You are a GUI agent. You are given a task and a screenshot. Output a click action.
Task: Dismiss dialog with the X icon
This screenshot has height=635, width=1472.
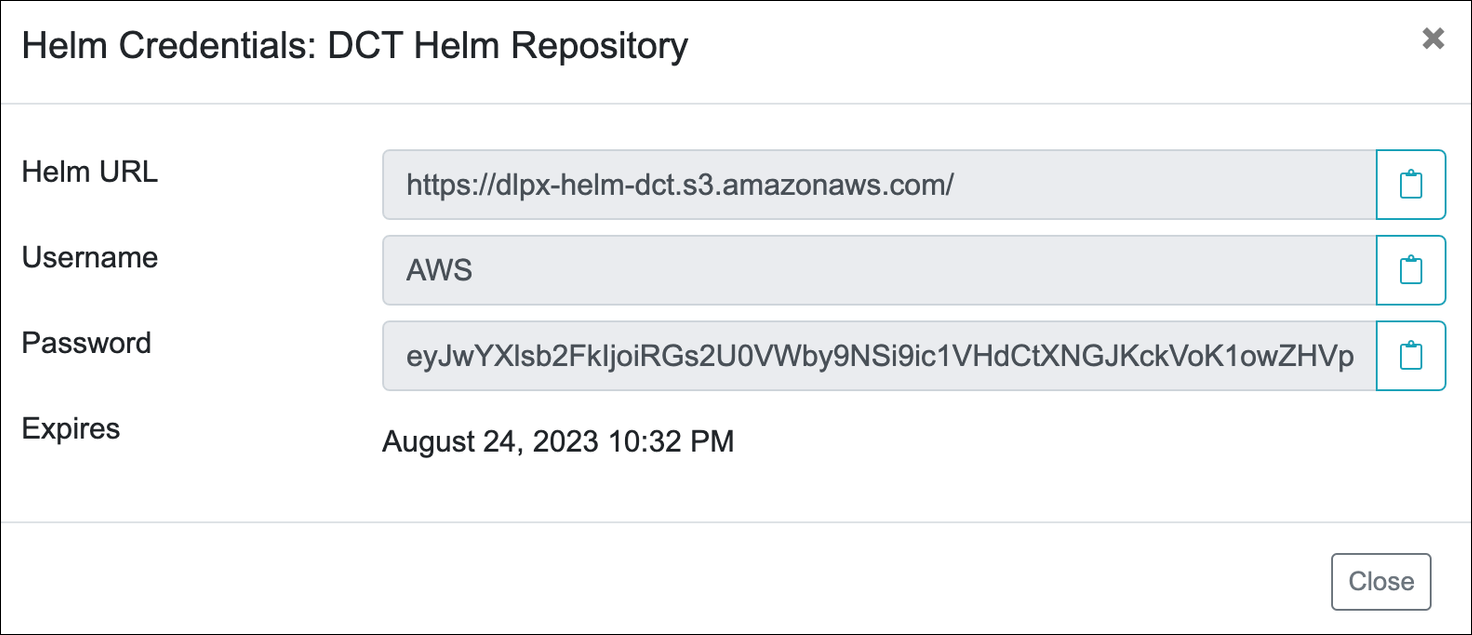1433,39
